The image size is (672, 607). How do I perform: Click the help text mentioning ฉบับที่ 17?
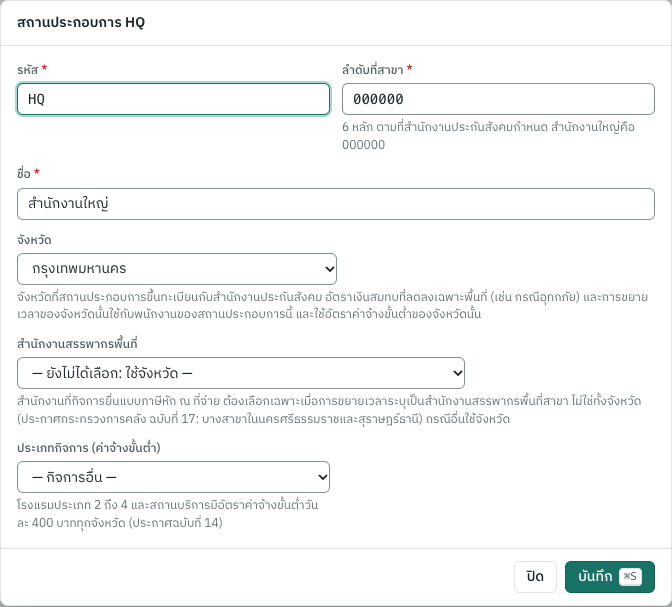329,410
